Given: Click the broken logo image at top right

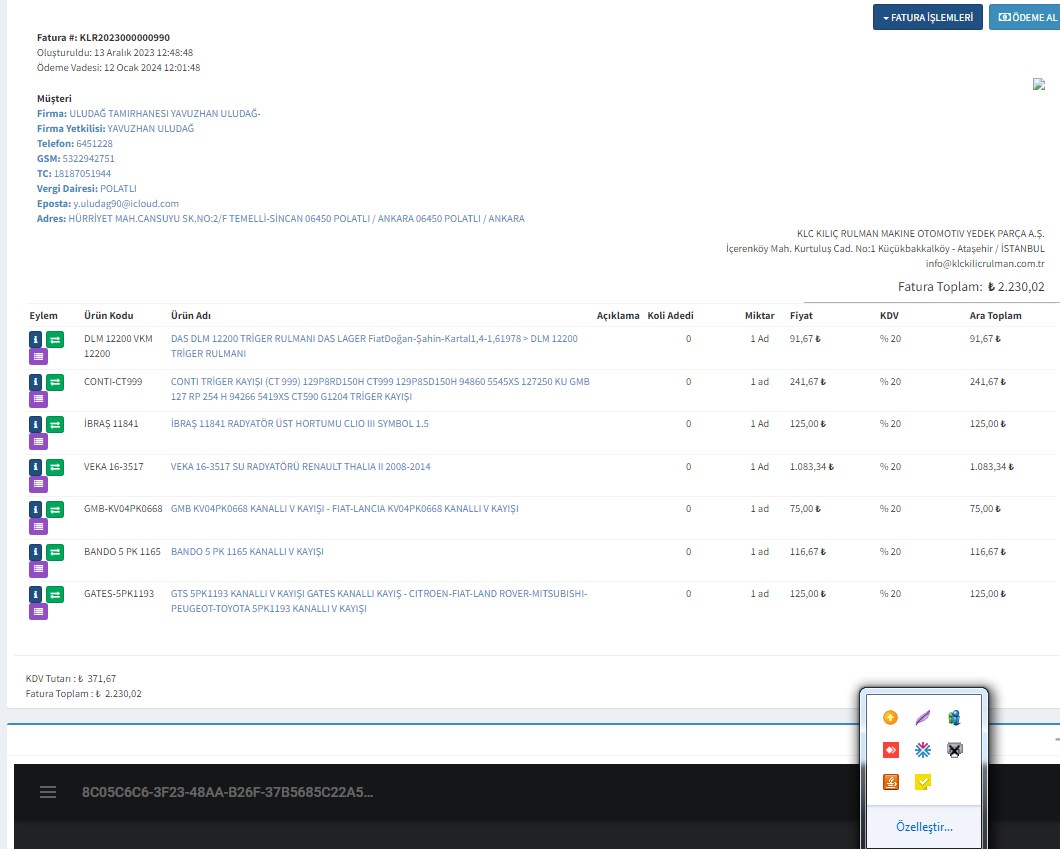Looking at the screenshot, I should [x=1038, y=85].
